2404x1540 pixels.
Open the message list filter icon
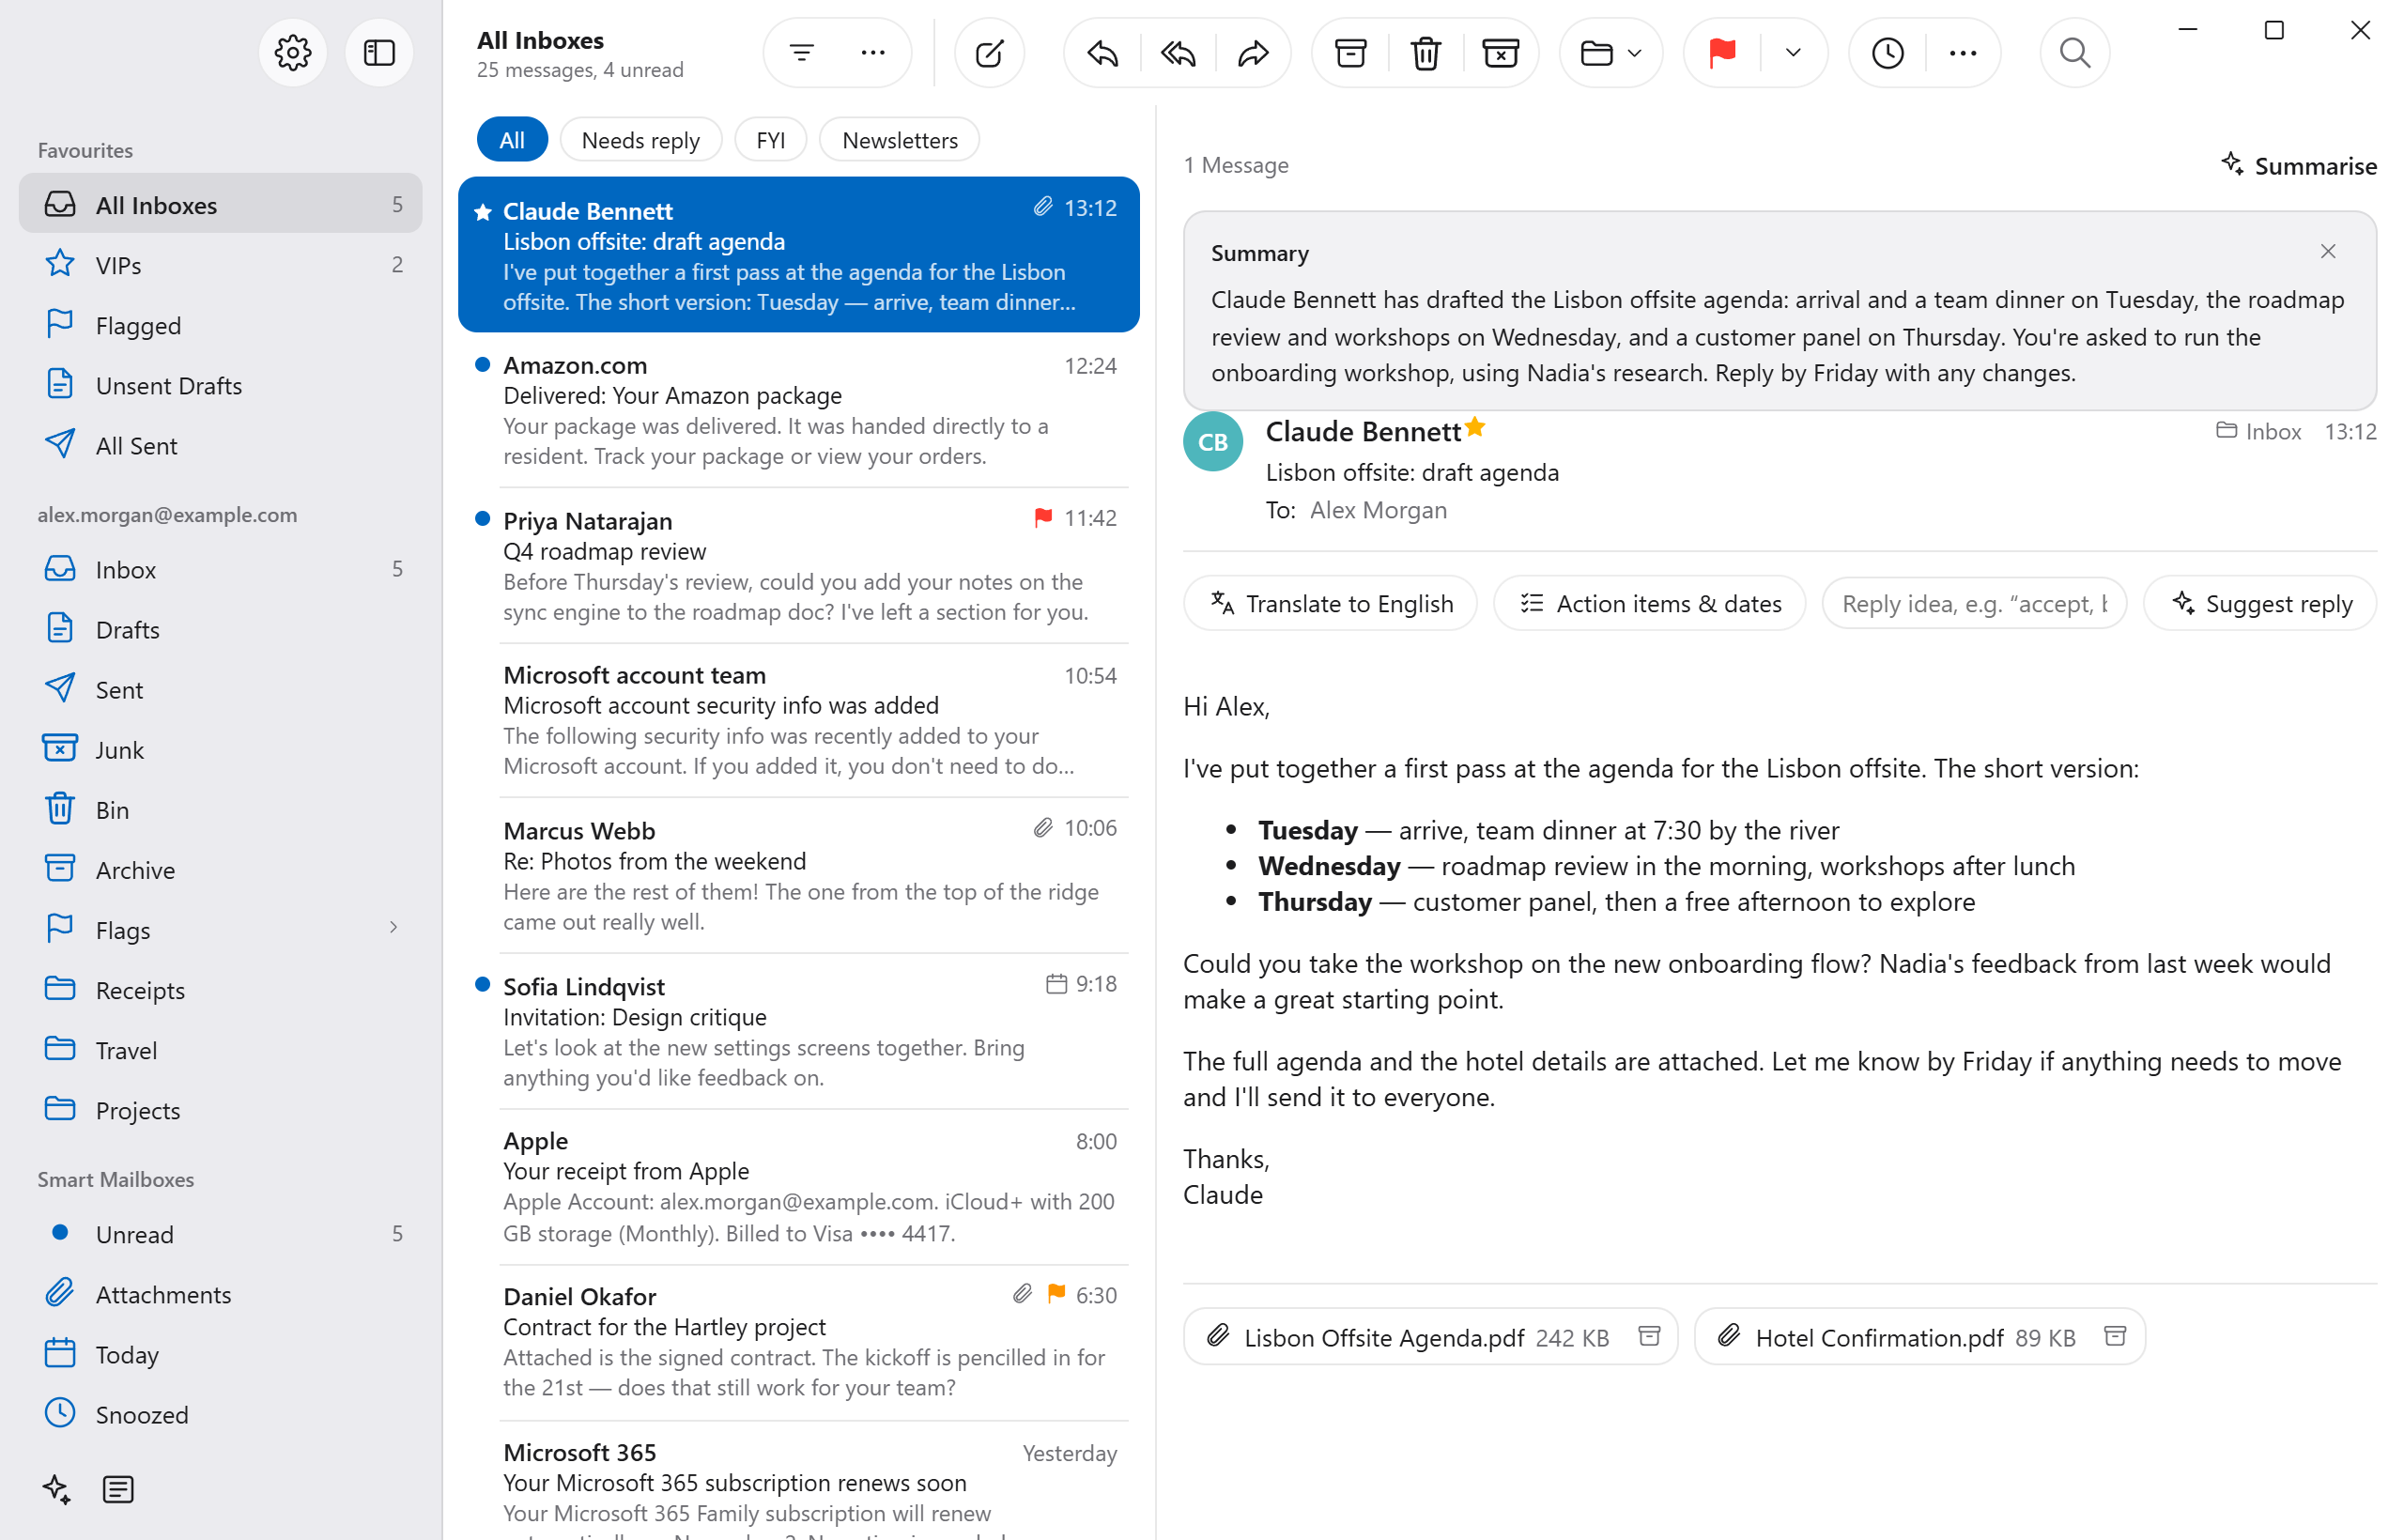click(801, 53)
